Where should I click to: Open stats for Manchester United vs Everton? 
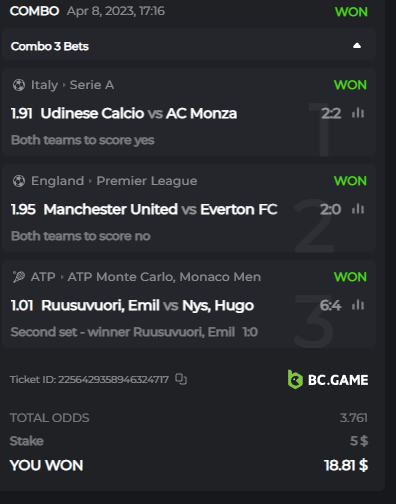(x=358, y=209)
